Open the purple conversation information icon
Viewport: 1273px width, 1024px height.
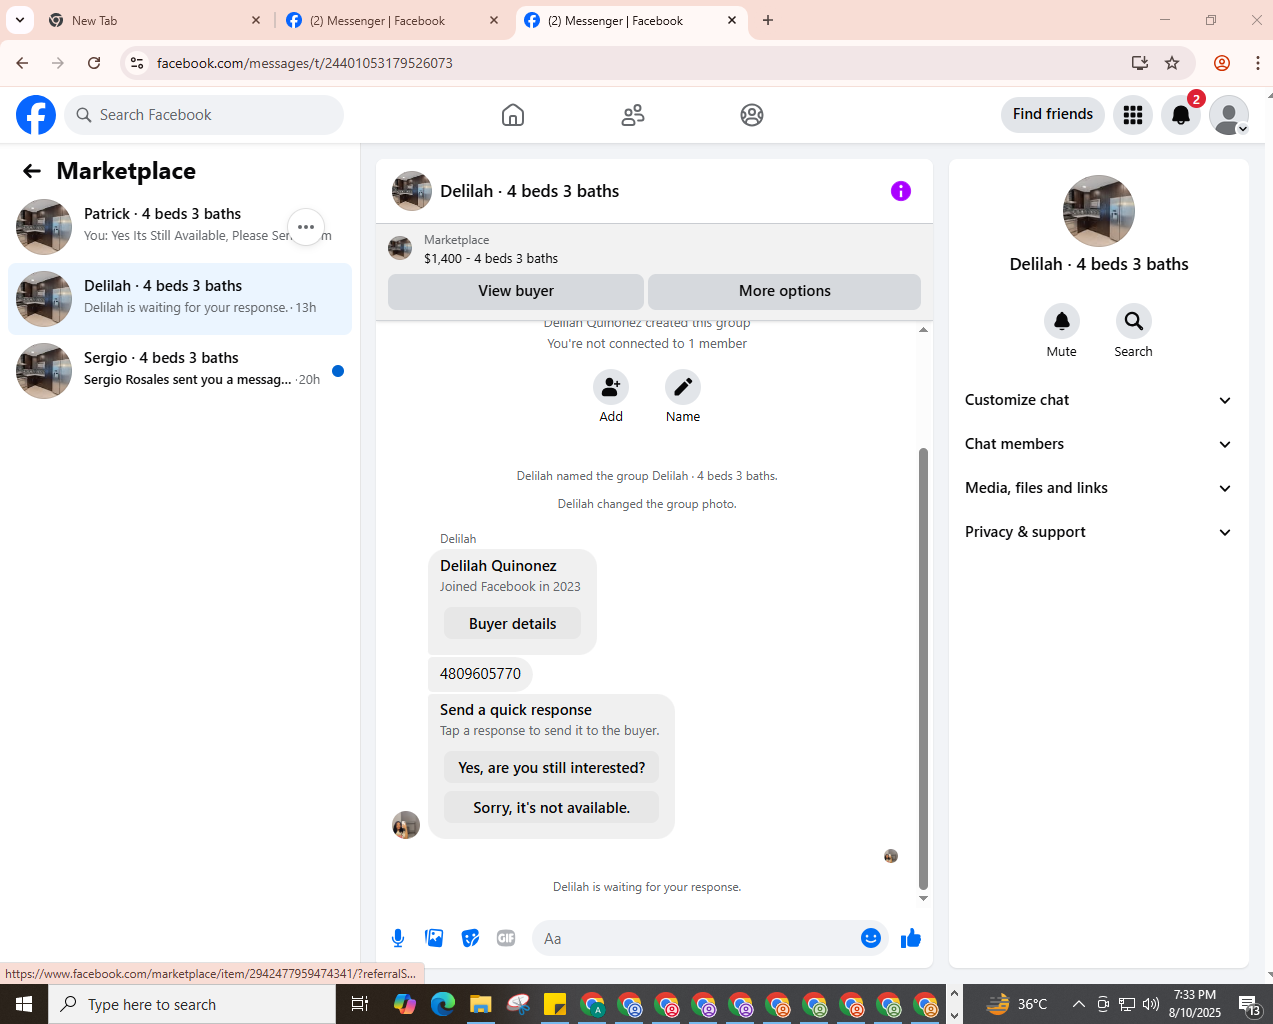901,191
